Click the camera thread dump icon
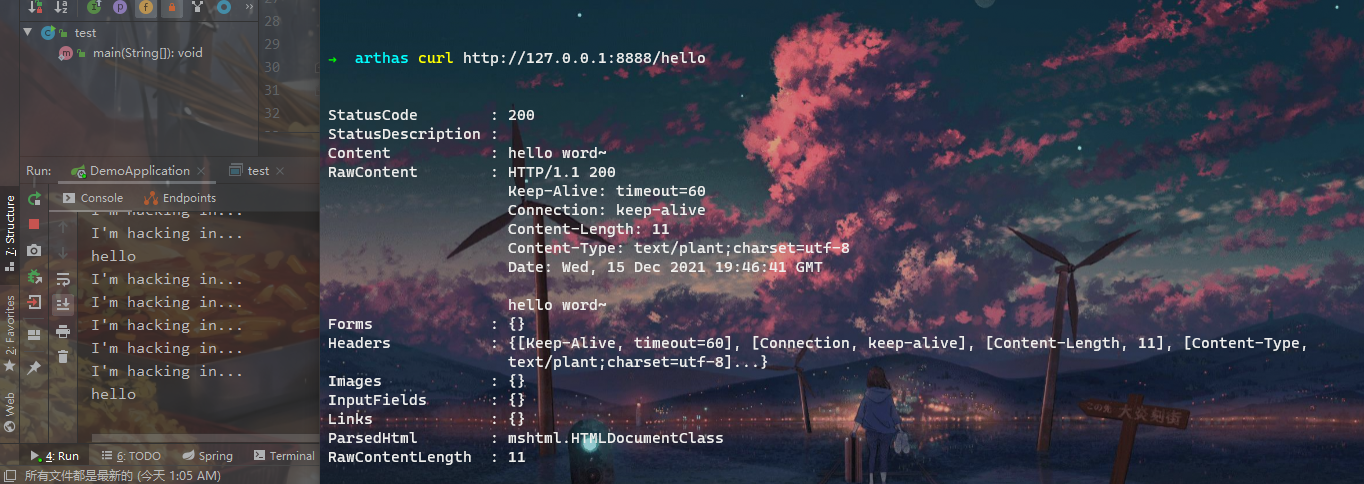The width and height of the screenshot is (1364, 484). pyautogui.click(x=34, y=250)
